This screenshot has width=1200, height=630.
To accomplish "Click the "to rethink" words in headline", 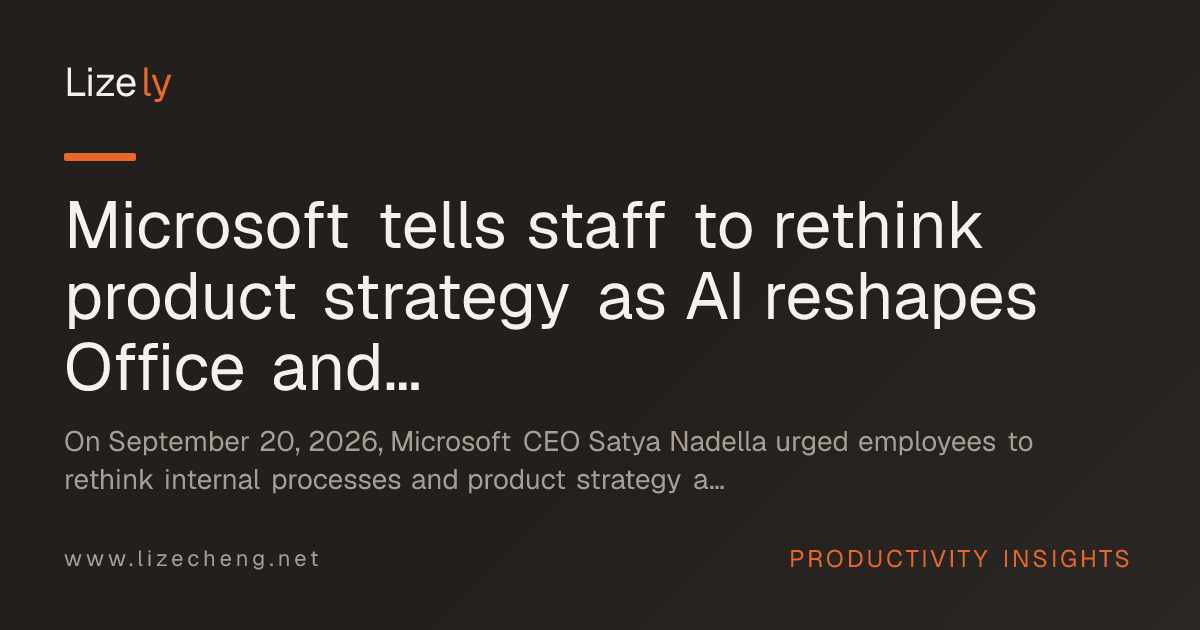I will click(838, 228).
